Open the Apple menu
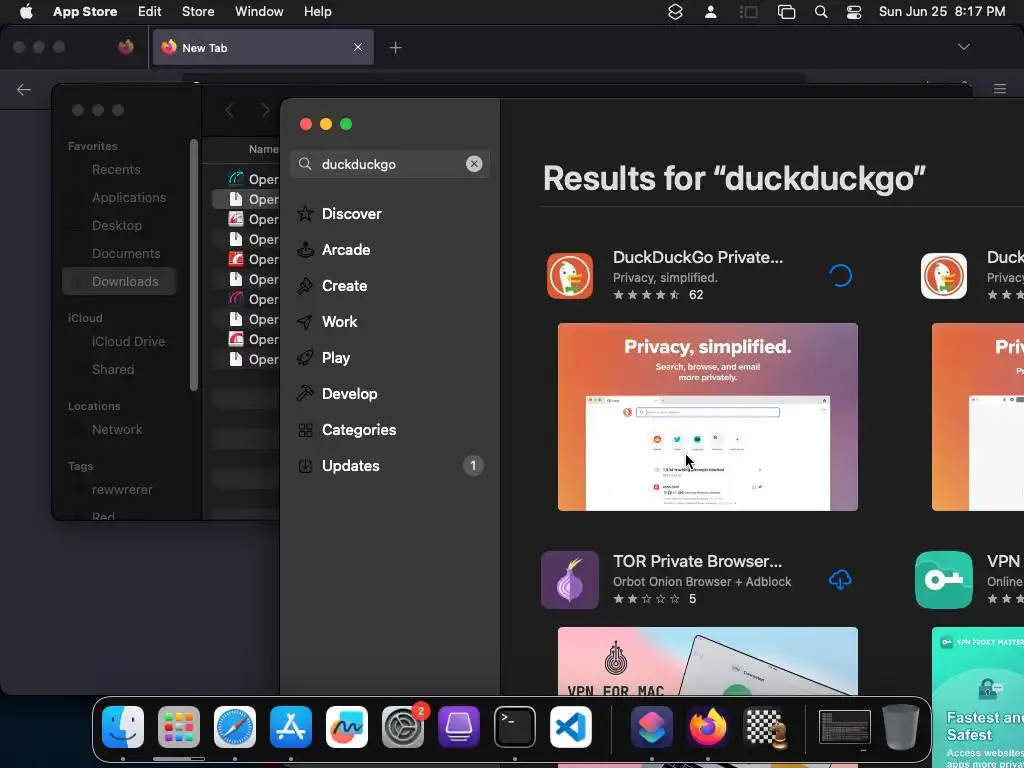Viewport: 1024px width, 768px height. pyautogui.click(x=26, y=11)
